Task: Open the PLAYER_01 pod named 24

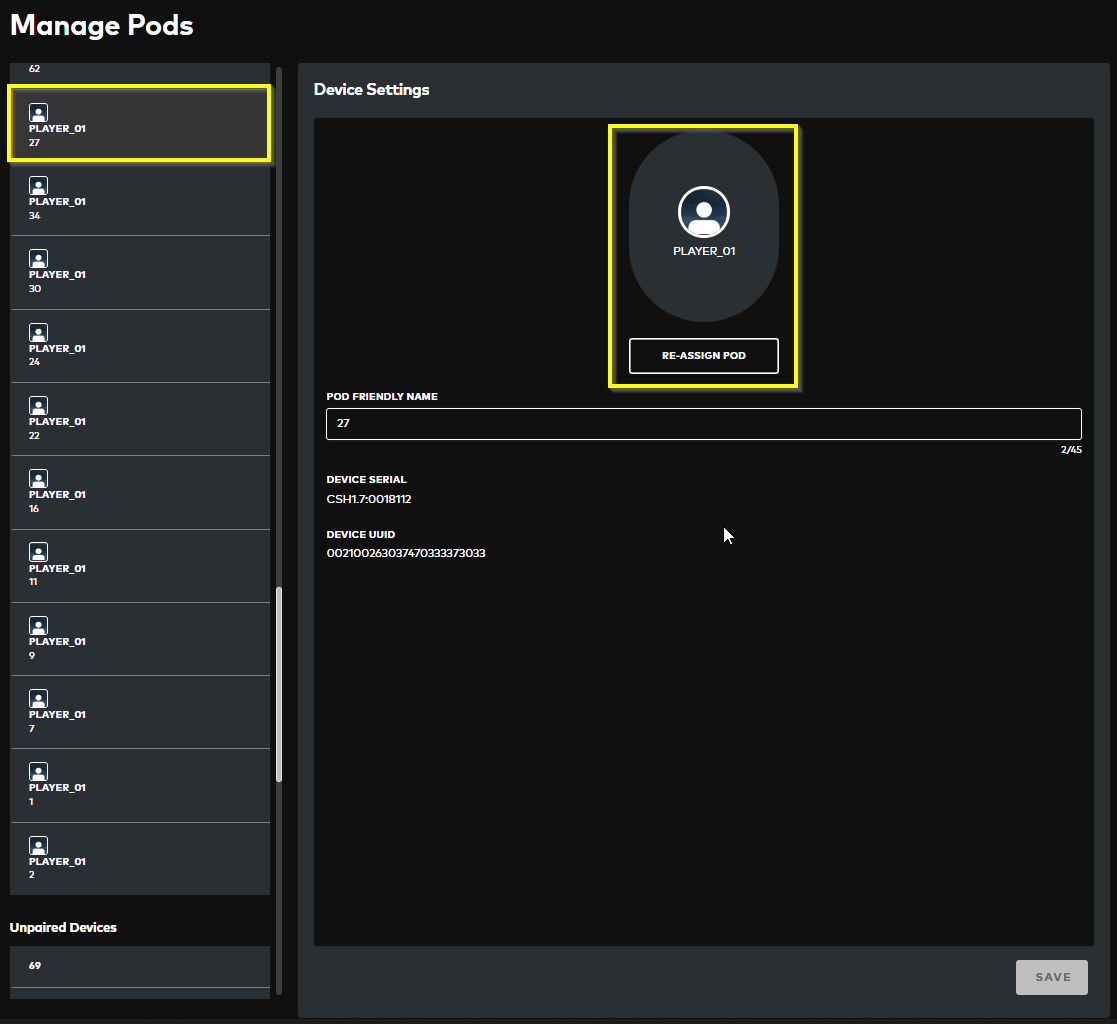Action: click(140, 346)
